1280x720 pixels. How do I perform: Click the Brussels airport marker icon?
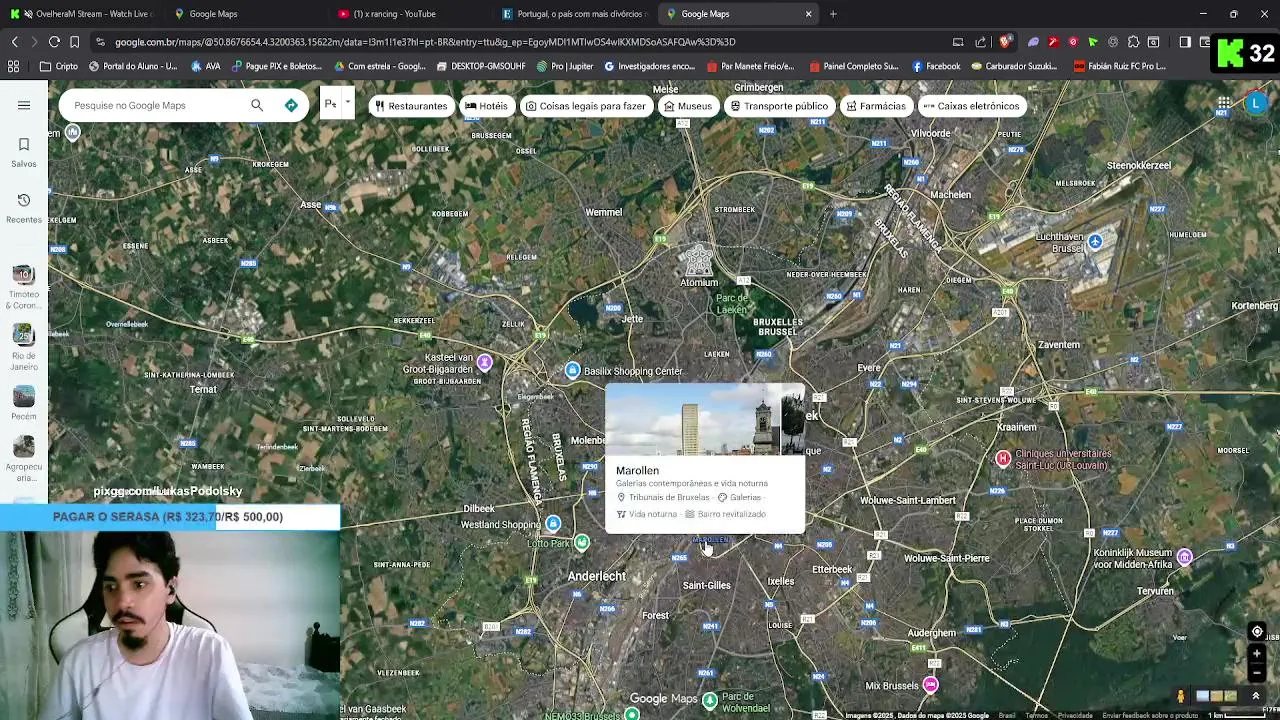click(1095, 242)
